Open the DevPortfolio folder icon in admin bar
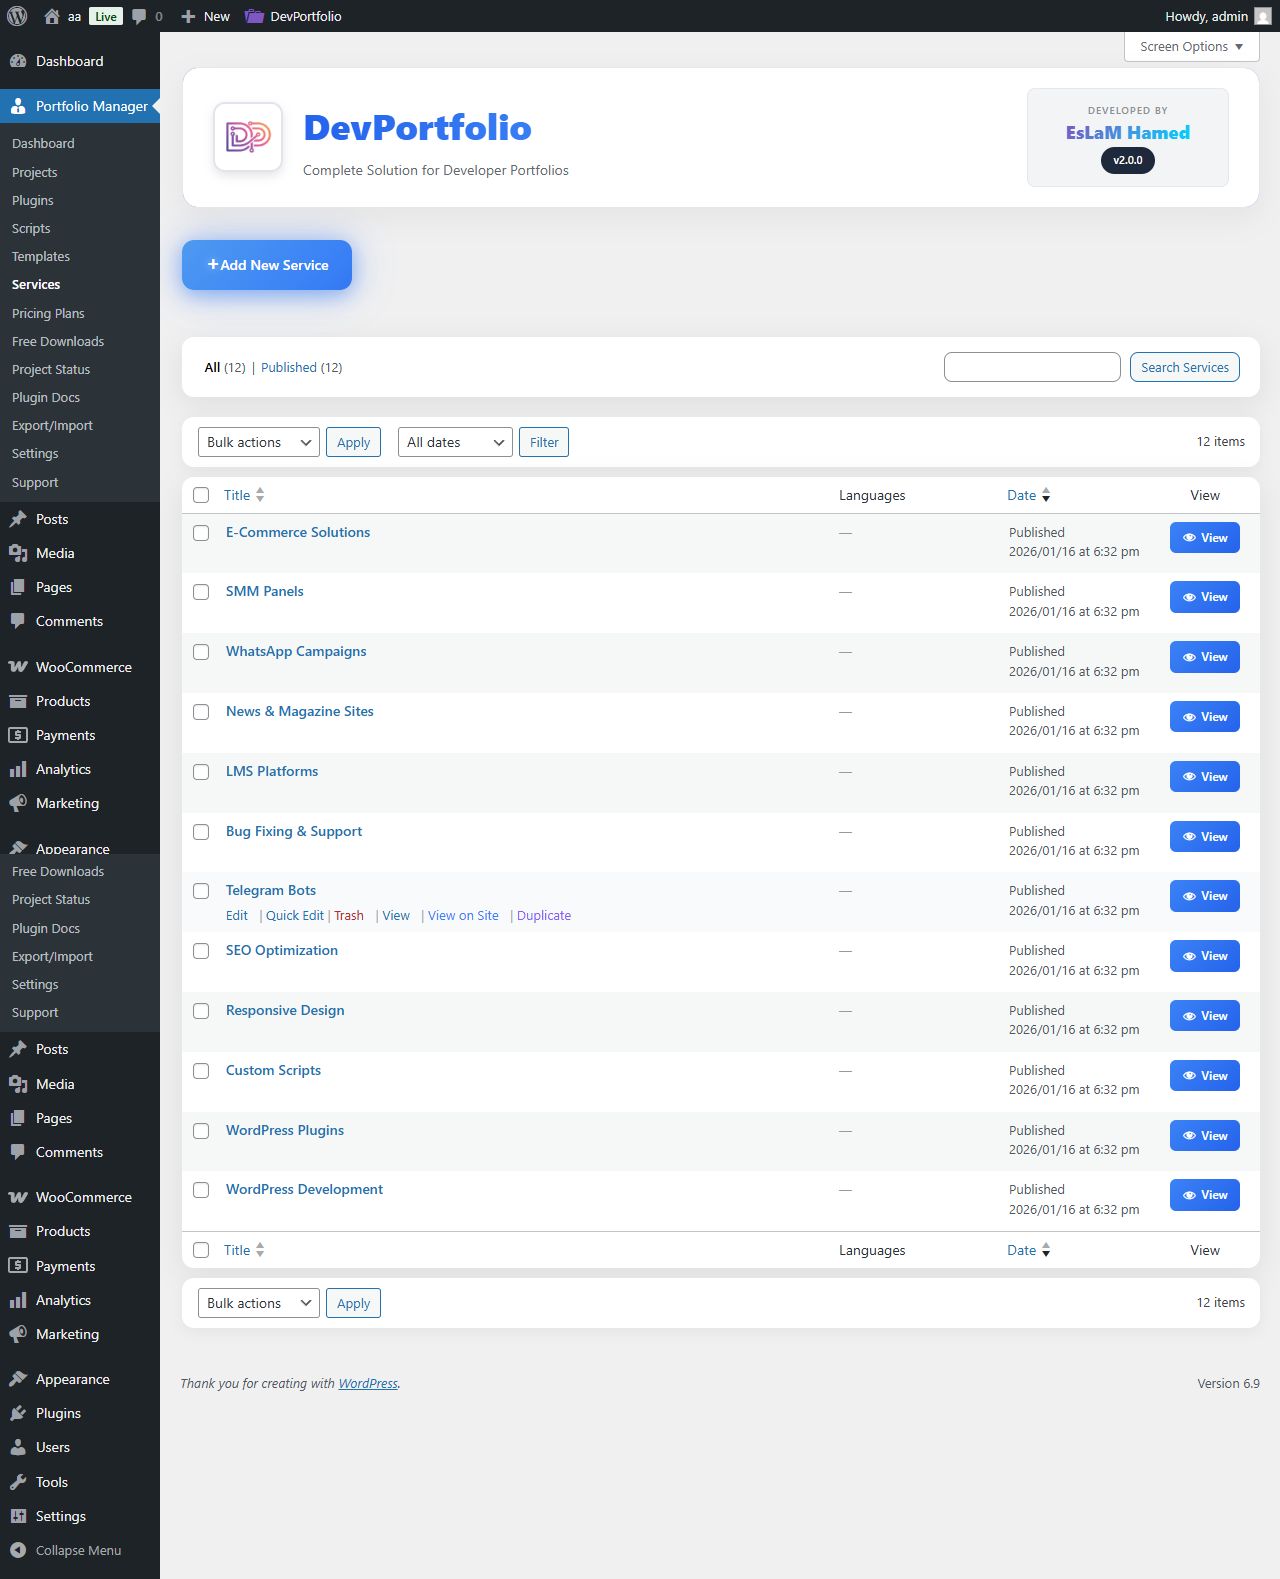 tap(254, 16)
